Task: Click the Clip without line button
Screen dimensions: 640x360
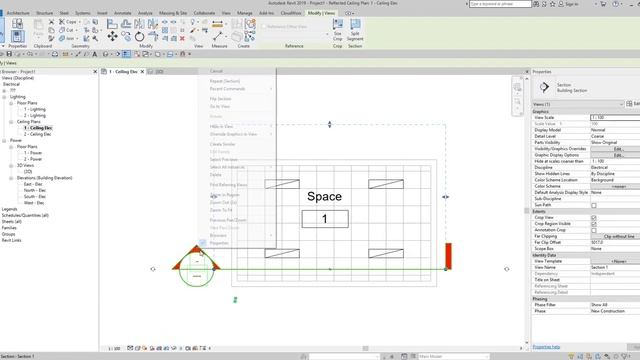Action: coord(615,236)
